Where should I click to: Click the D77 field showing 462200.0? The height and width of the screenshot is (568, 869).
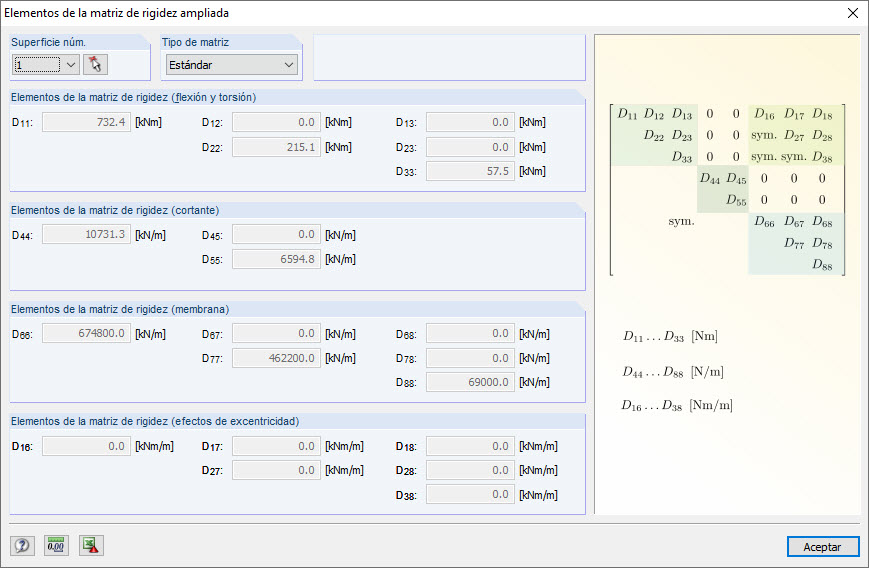(276, 358)
